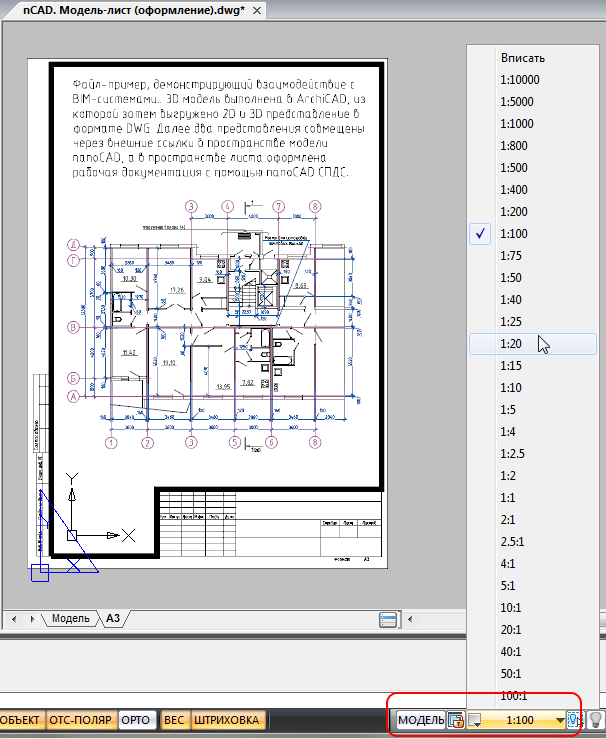Image resolution: width=606 pixels, height=739 pixels.
Task: Click axis bubble 8 at plan top
Action: point(315,206)
